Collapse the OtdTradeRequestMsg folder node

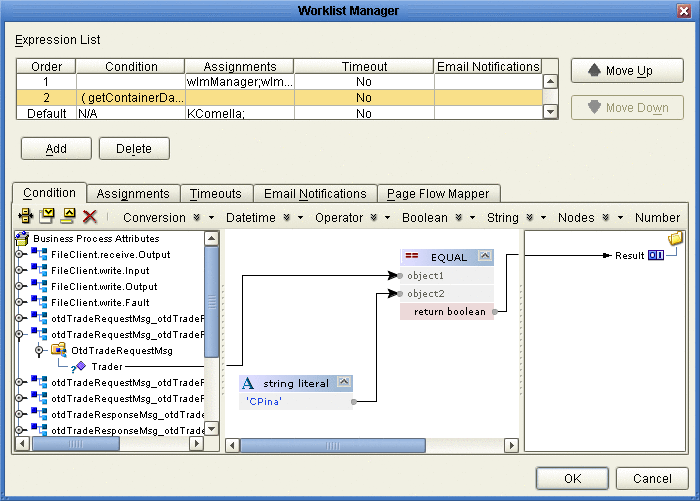tap(39, 351)
